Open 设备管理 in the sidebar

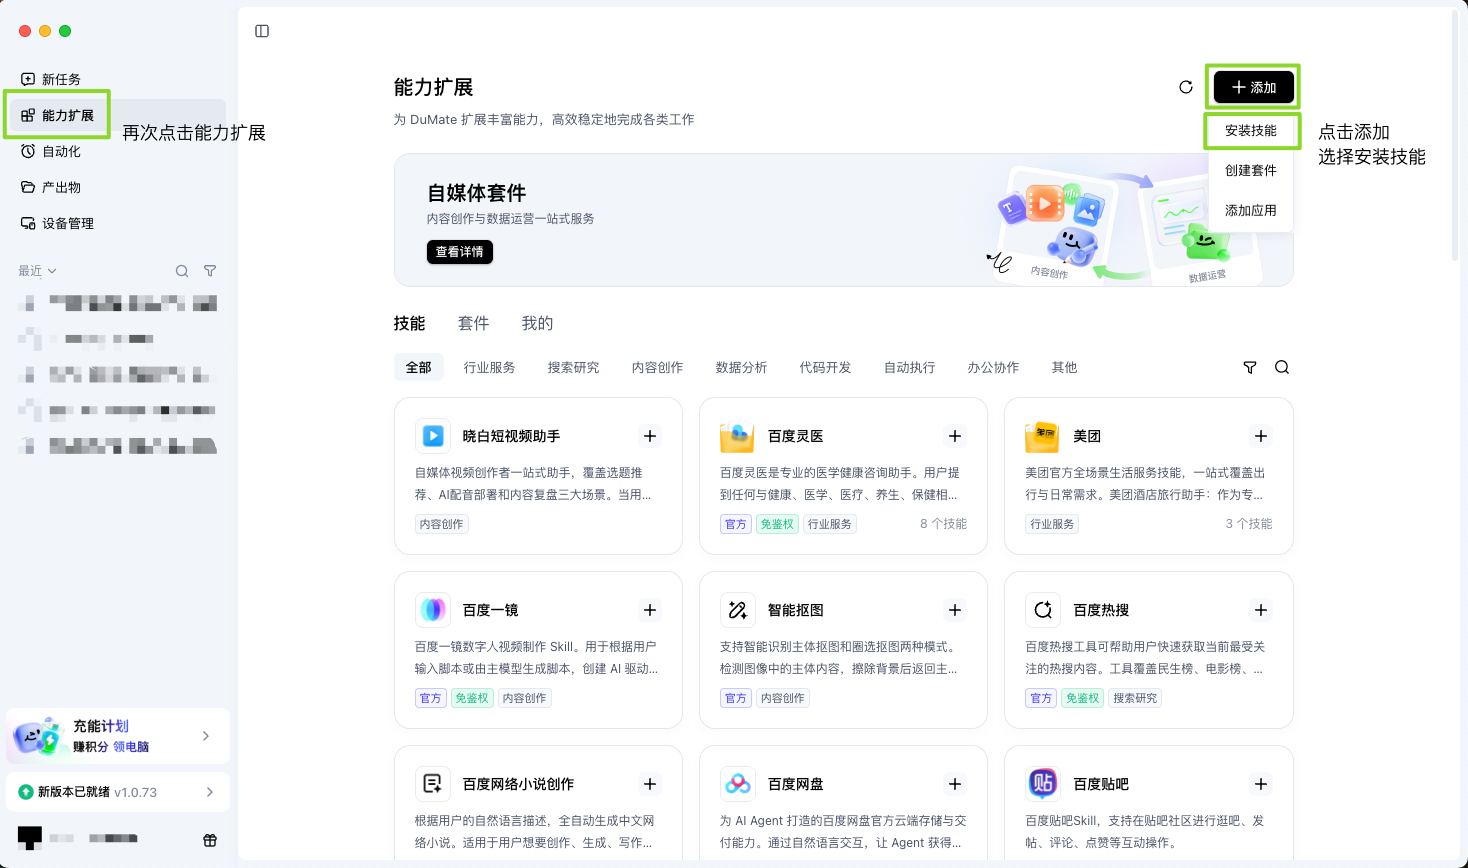point(118,223)
